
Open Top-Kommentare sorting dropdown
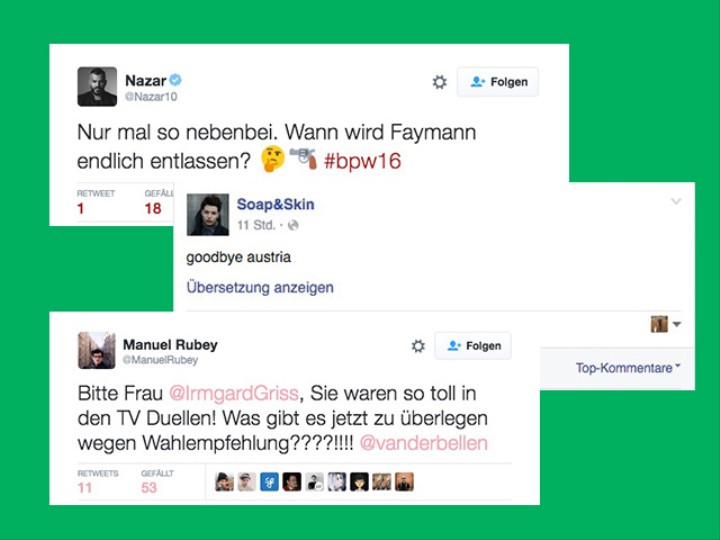pyautogui.click(x=628, y=368)
